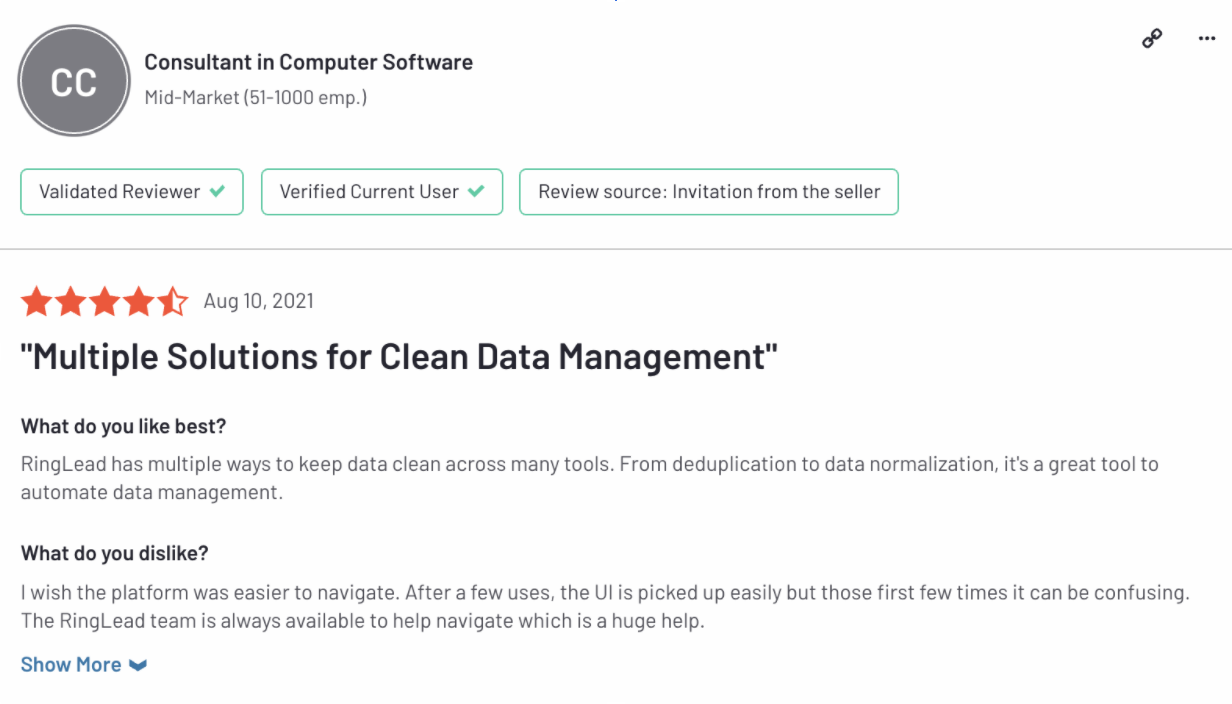This screenshot has width=1232, height=704.
Task: Click the Mid-Market (51-1000 emp.) company size text
Action: 255,98
